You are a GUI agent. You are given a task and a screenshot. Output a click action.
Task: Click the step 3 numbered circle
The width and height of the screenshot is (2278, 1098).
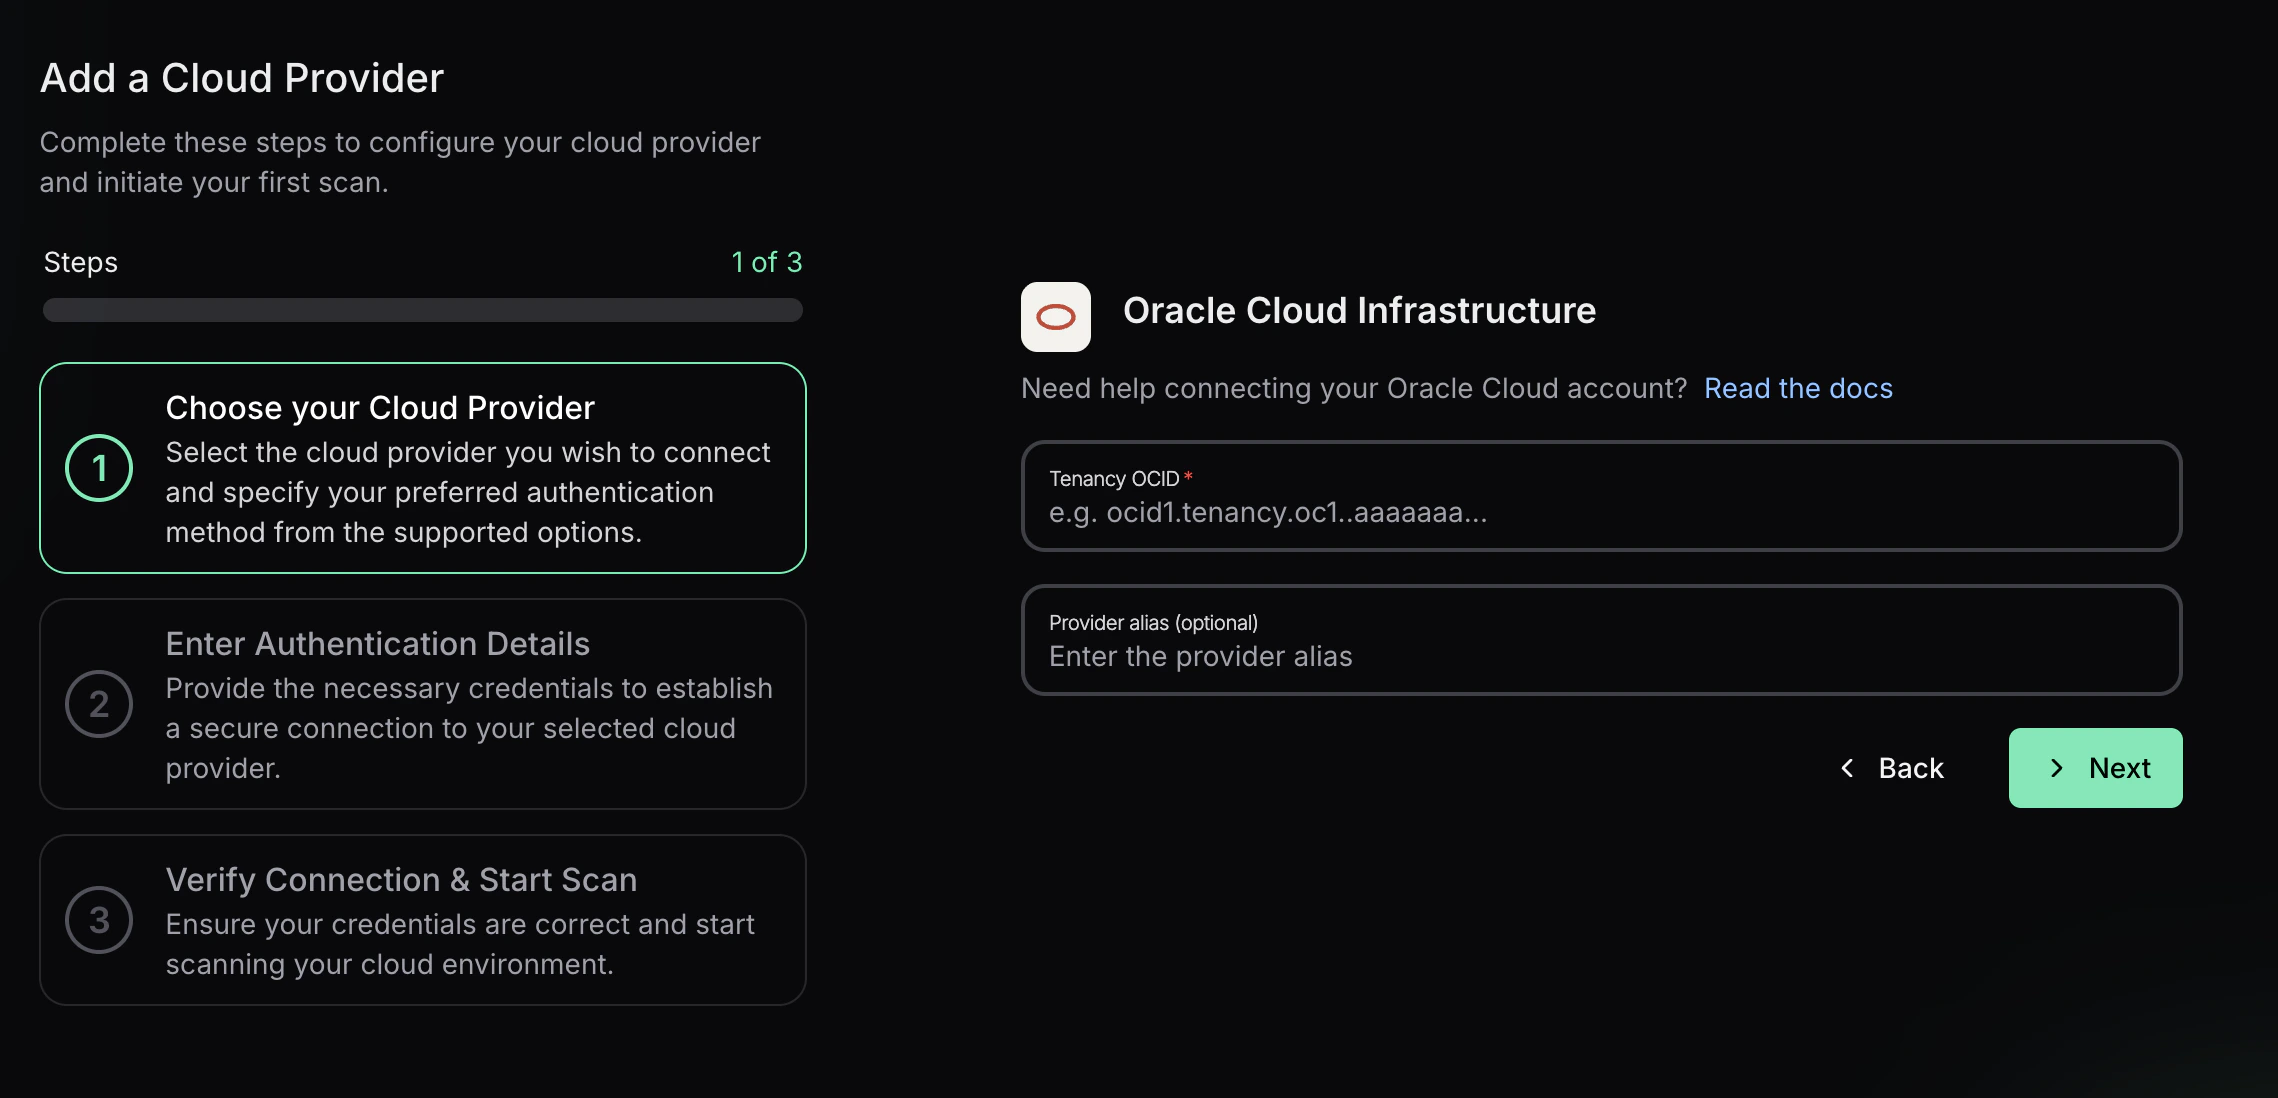pos(98,920)
